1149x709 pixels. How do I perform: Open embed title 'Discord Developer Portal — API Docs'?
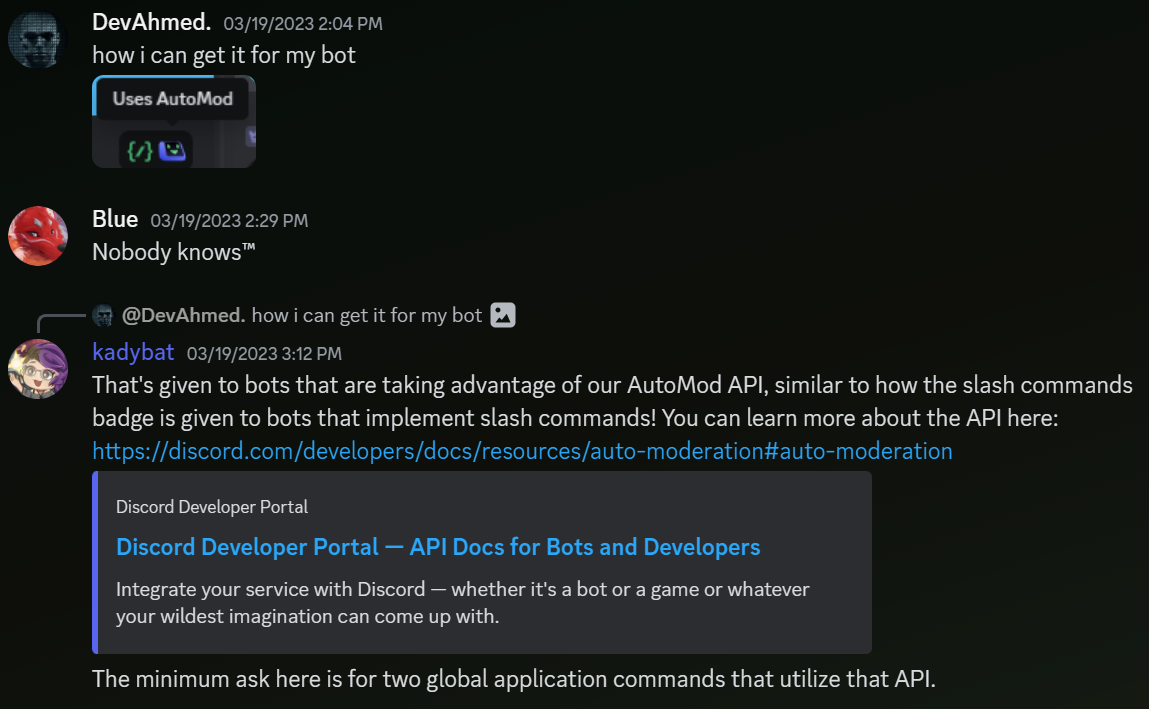[x=438, y=547]
